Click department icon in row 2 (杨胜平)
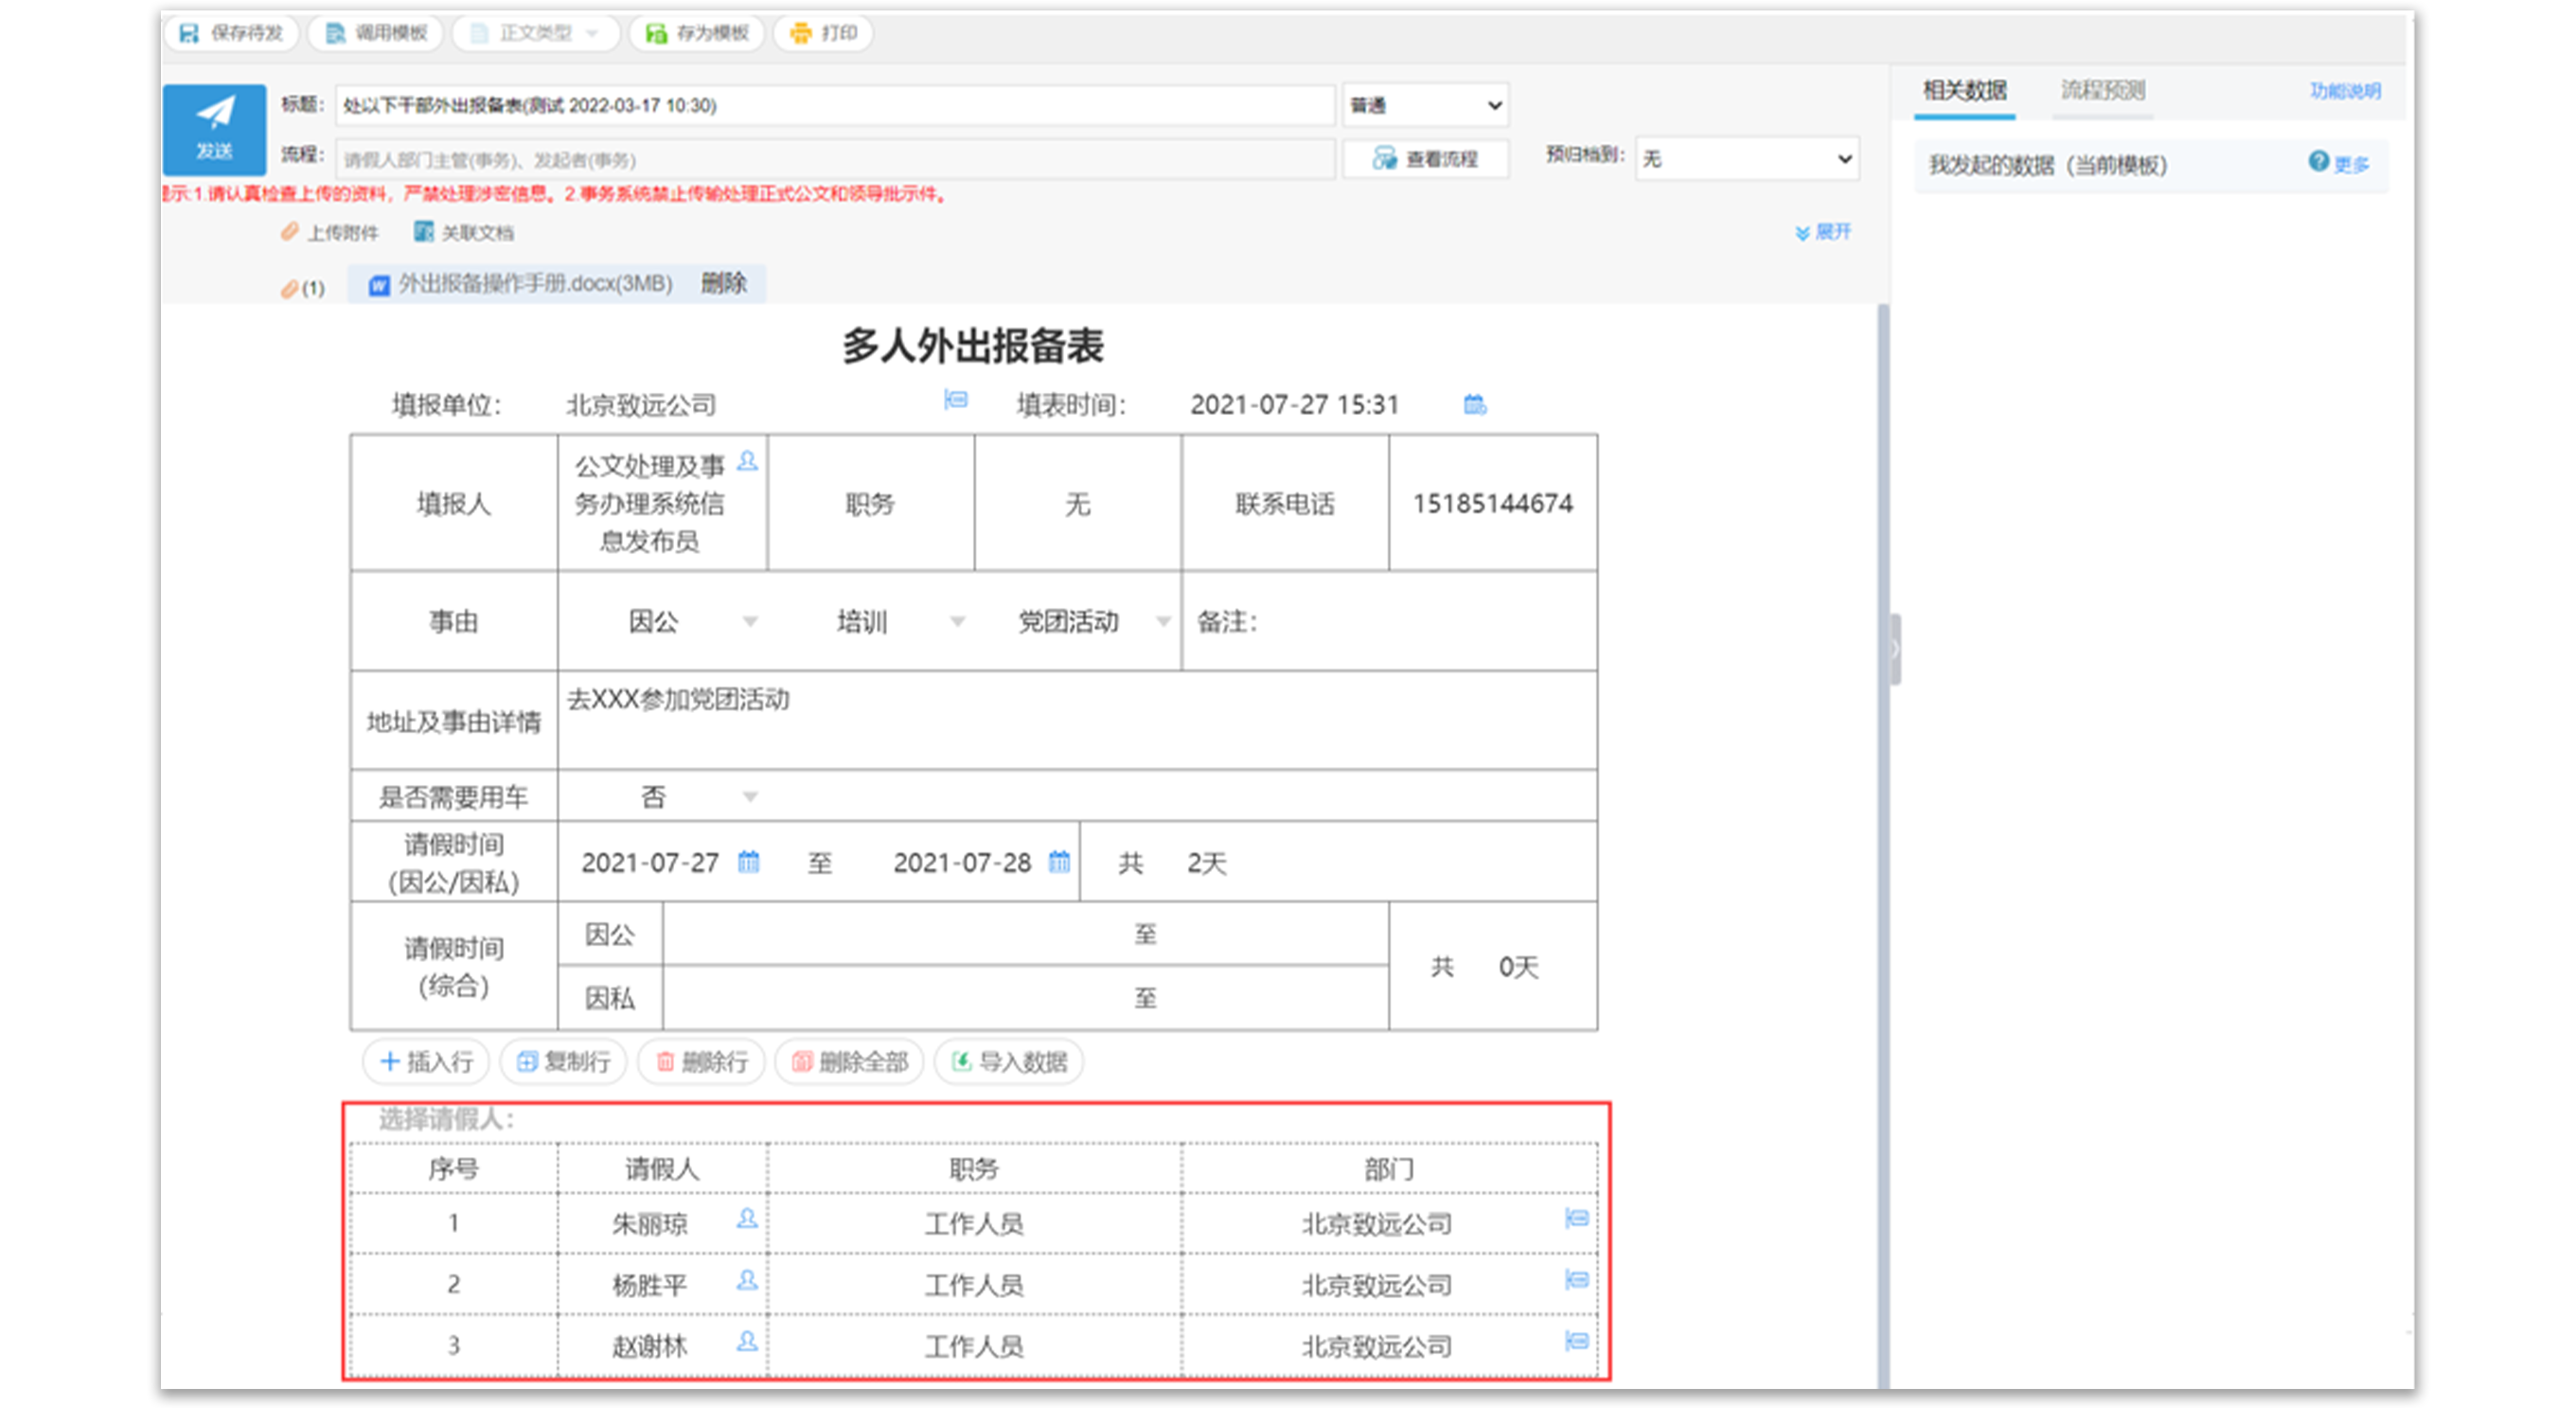This screenshot has height=1408, width=2576. pyautogui.click(x=1576, y=1279)
